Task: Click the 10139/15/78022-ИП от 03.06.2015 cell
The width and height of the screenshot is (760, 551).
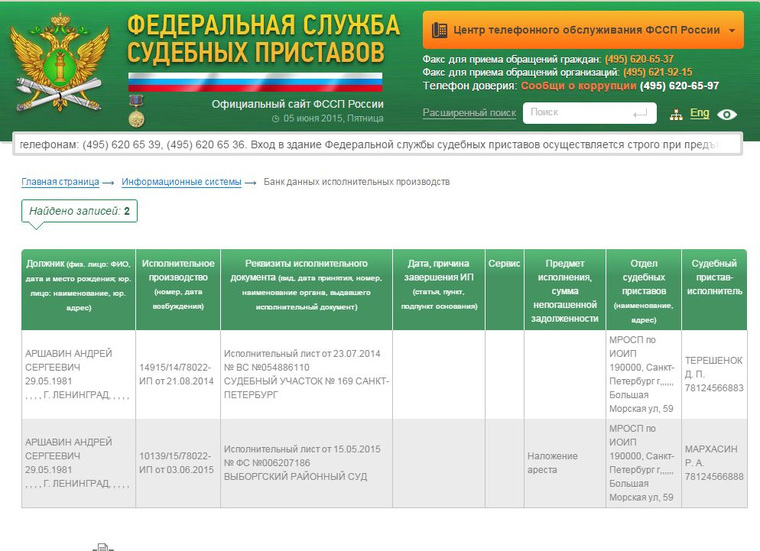Action: click(x=178, y=463)
